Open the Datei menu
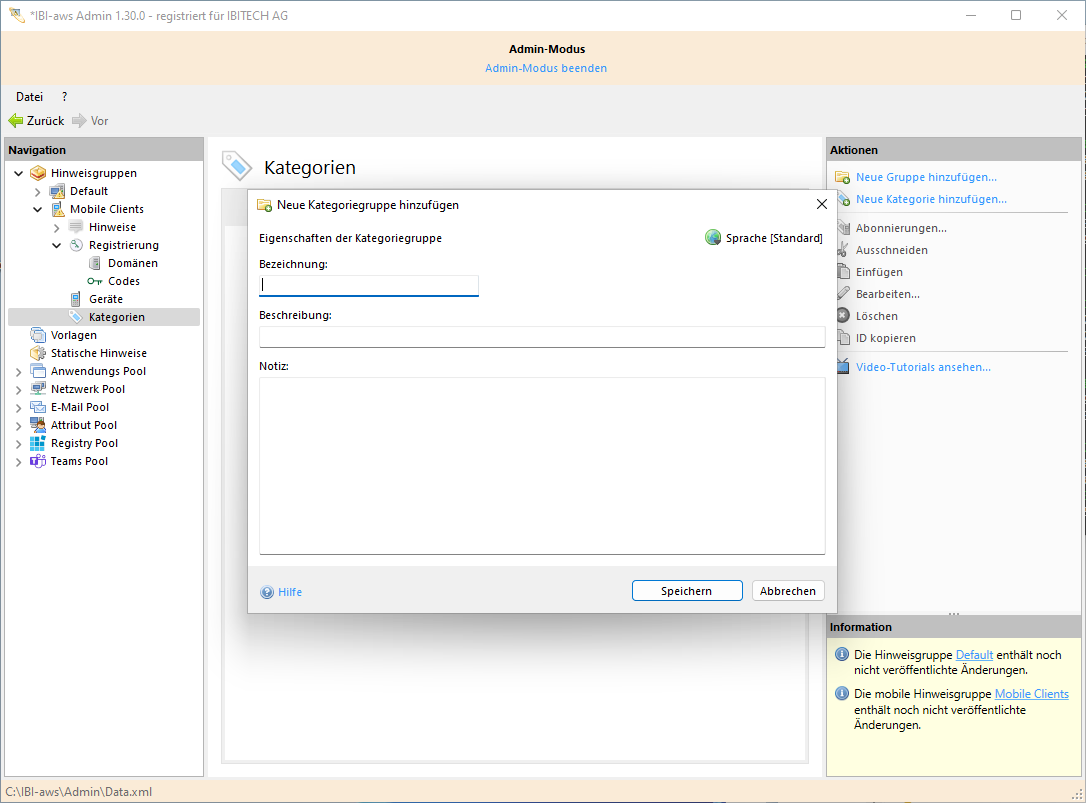The image size is (1086, 803). coord(29,97)
